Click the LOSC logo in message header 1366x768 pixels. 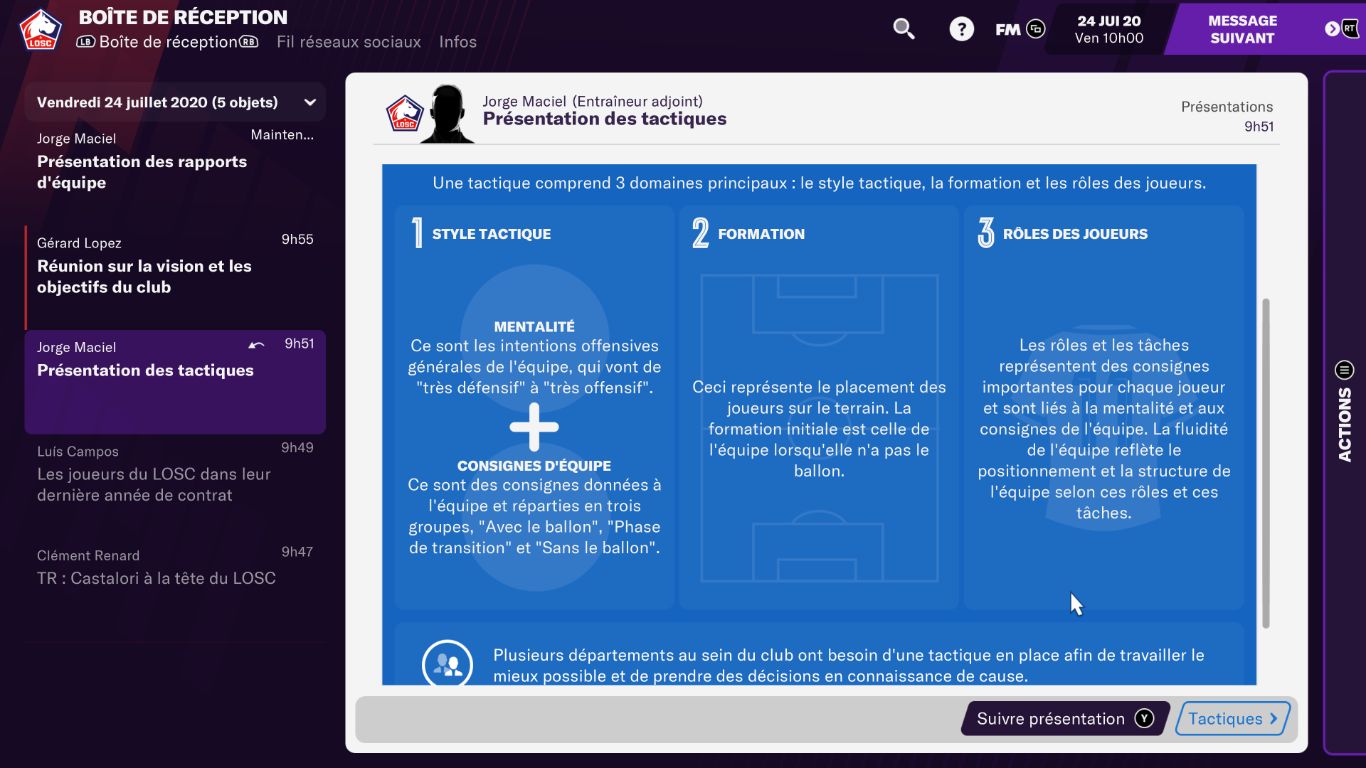point(405,113)
